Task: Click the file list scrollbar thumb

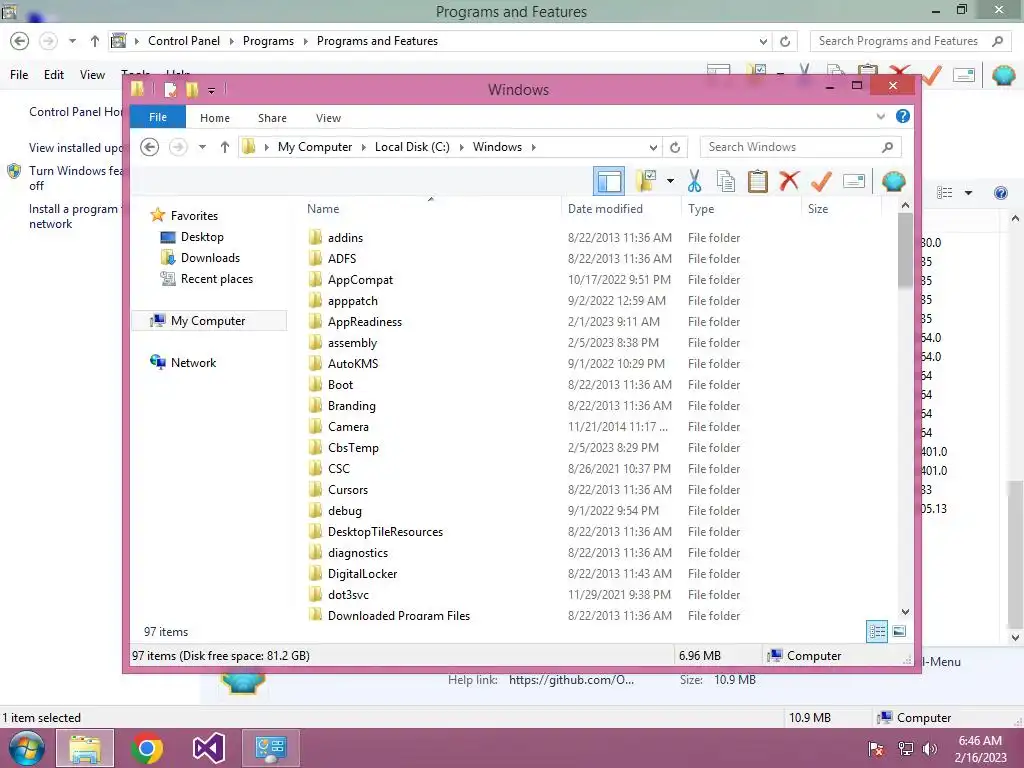Action: click(x=905, y=251)
